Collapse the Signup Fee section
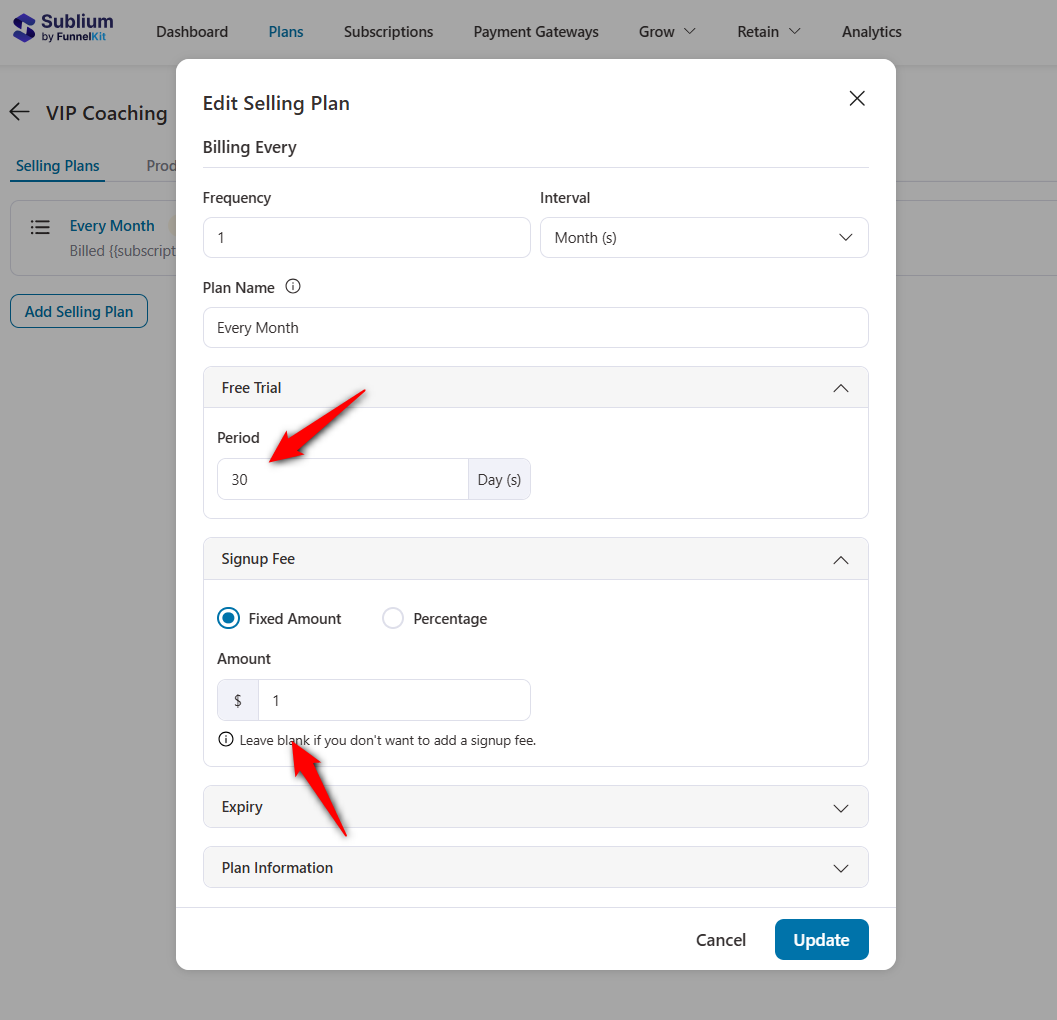 [x=840, y=559]
